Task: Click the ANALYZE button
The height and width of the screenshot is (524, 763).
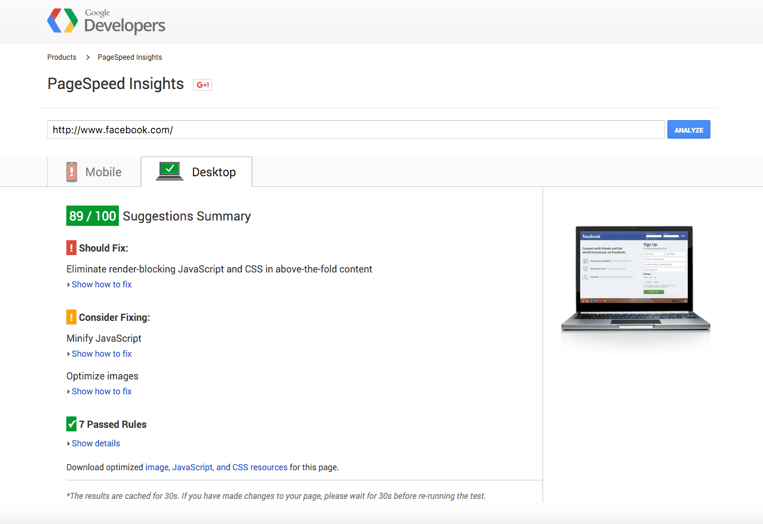Action: [689, 129]
